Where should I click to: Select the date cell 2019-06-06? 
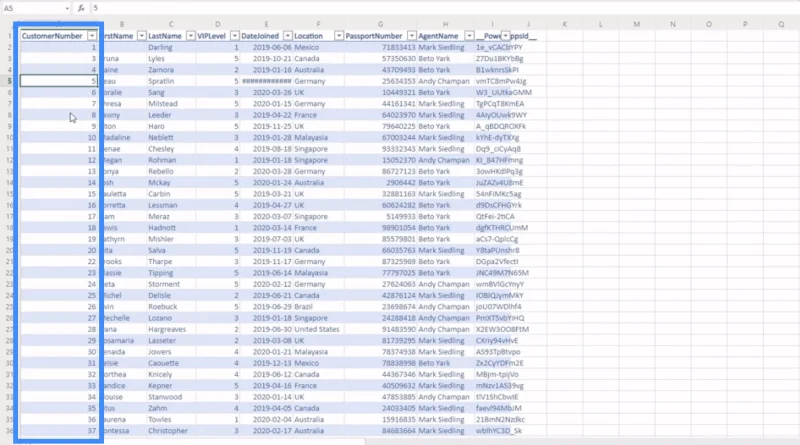coord(266,47)
